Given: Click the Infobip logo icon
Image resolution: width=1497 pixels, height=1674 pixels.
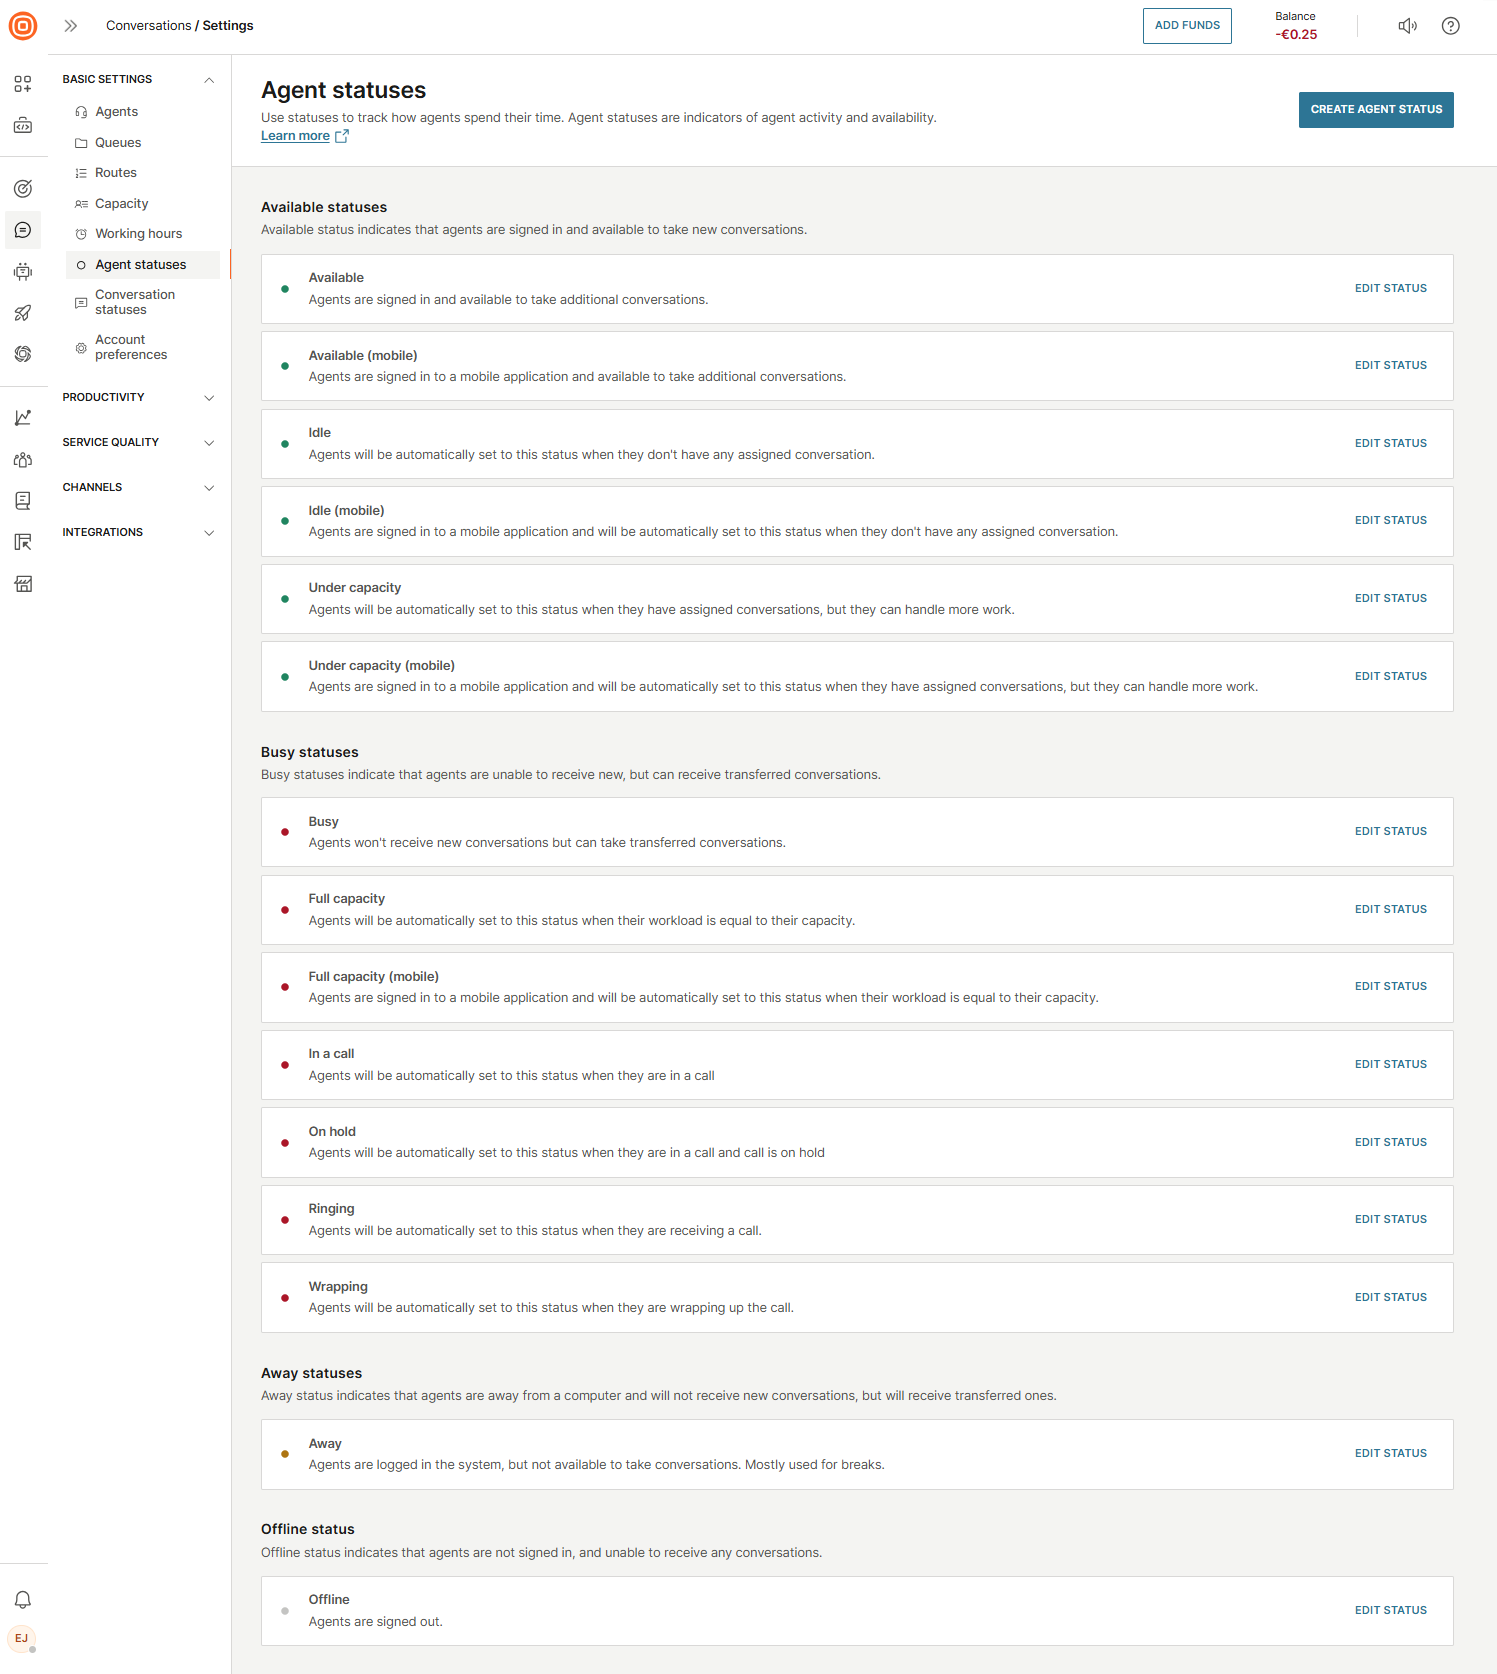Looking at the screenshot, I should point(23,26).
